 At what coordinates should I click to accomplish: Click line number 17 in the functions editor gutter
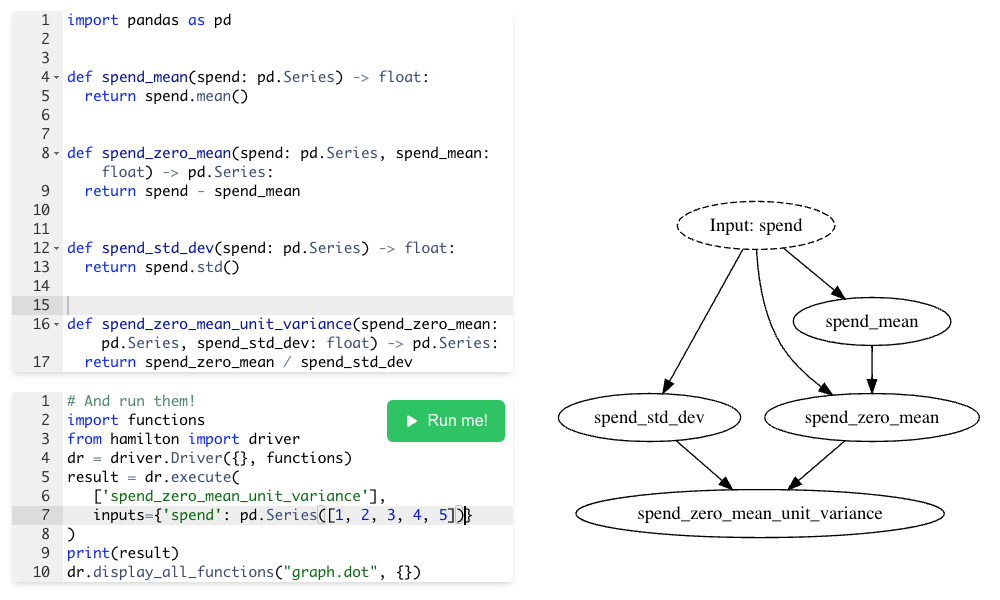click(40, 362)
